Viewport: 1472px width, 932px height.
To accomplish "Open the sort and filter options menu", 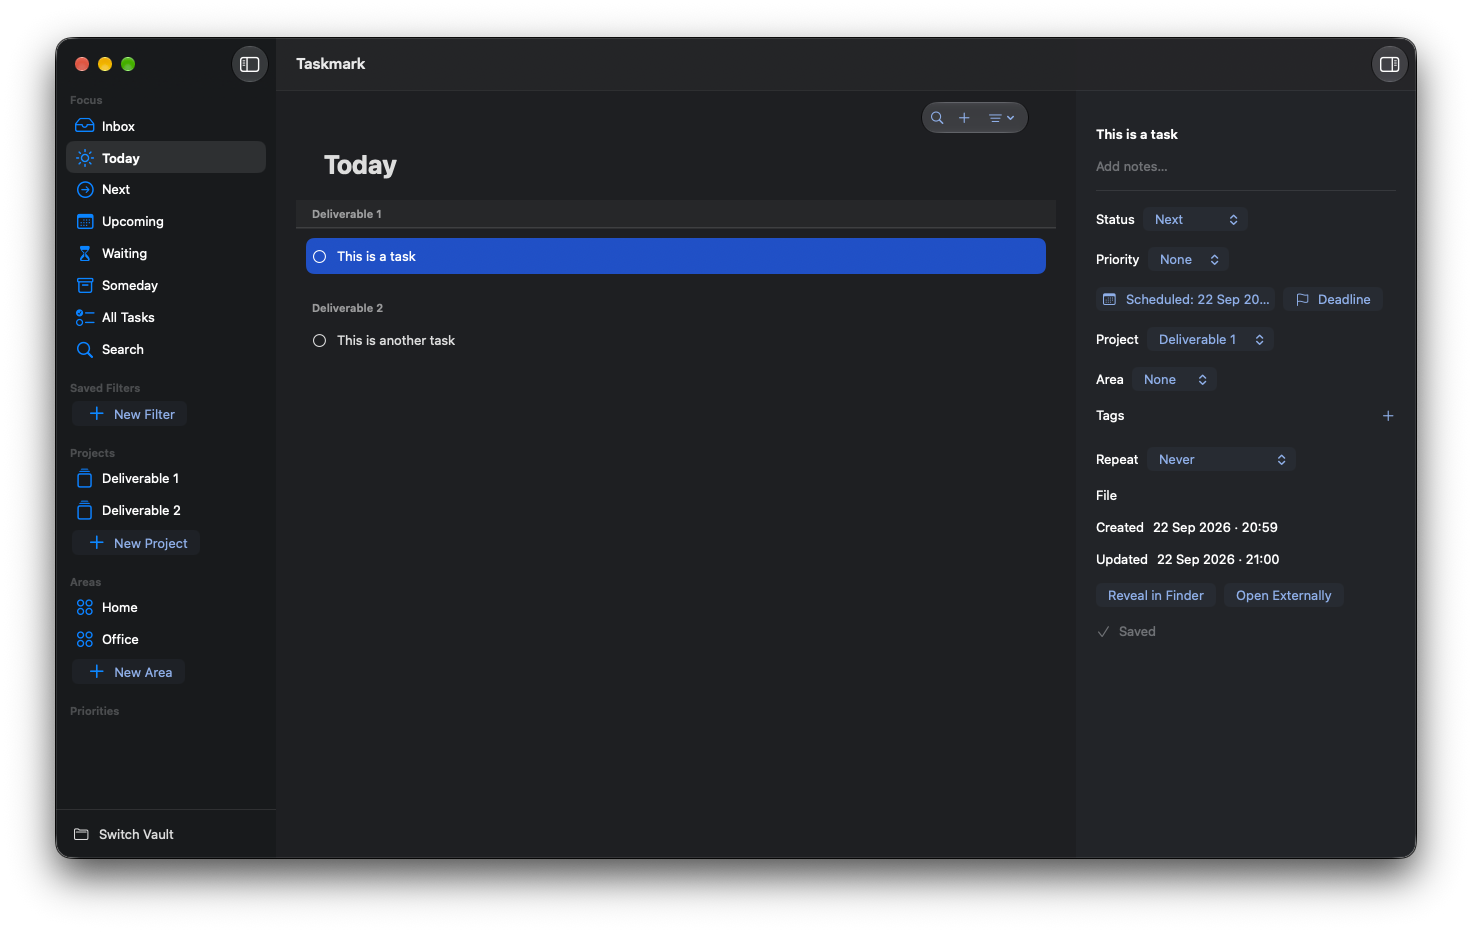I will coord(1001,118).
